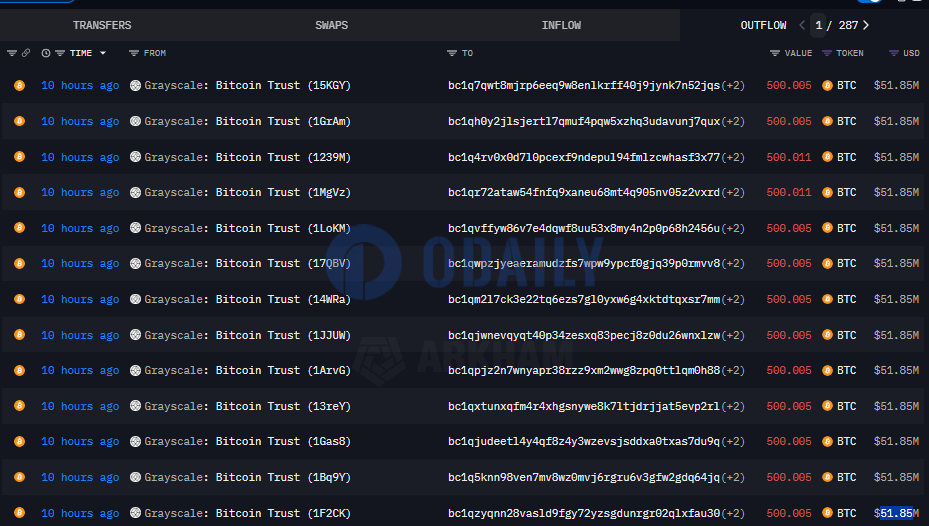Screen dimensions: 929x526
Task: Click Grayscale entity logo in 17QBV row
Action: pyautogui.click(x=135, y=264)
